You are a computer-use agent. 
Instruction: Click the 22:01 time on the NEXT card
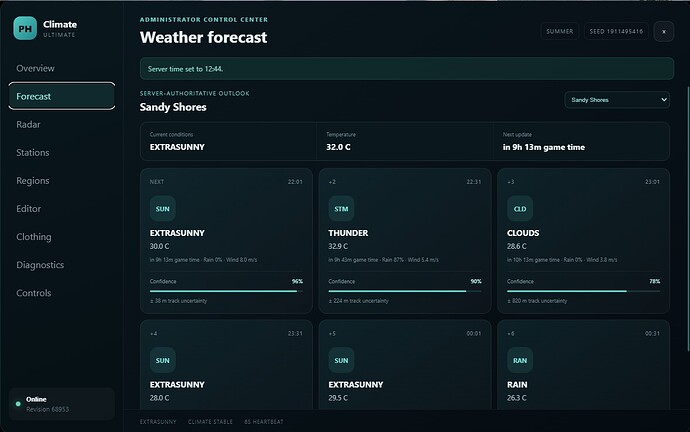click(x=295, y=182)
